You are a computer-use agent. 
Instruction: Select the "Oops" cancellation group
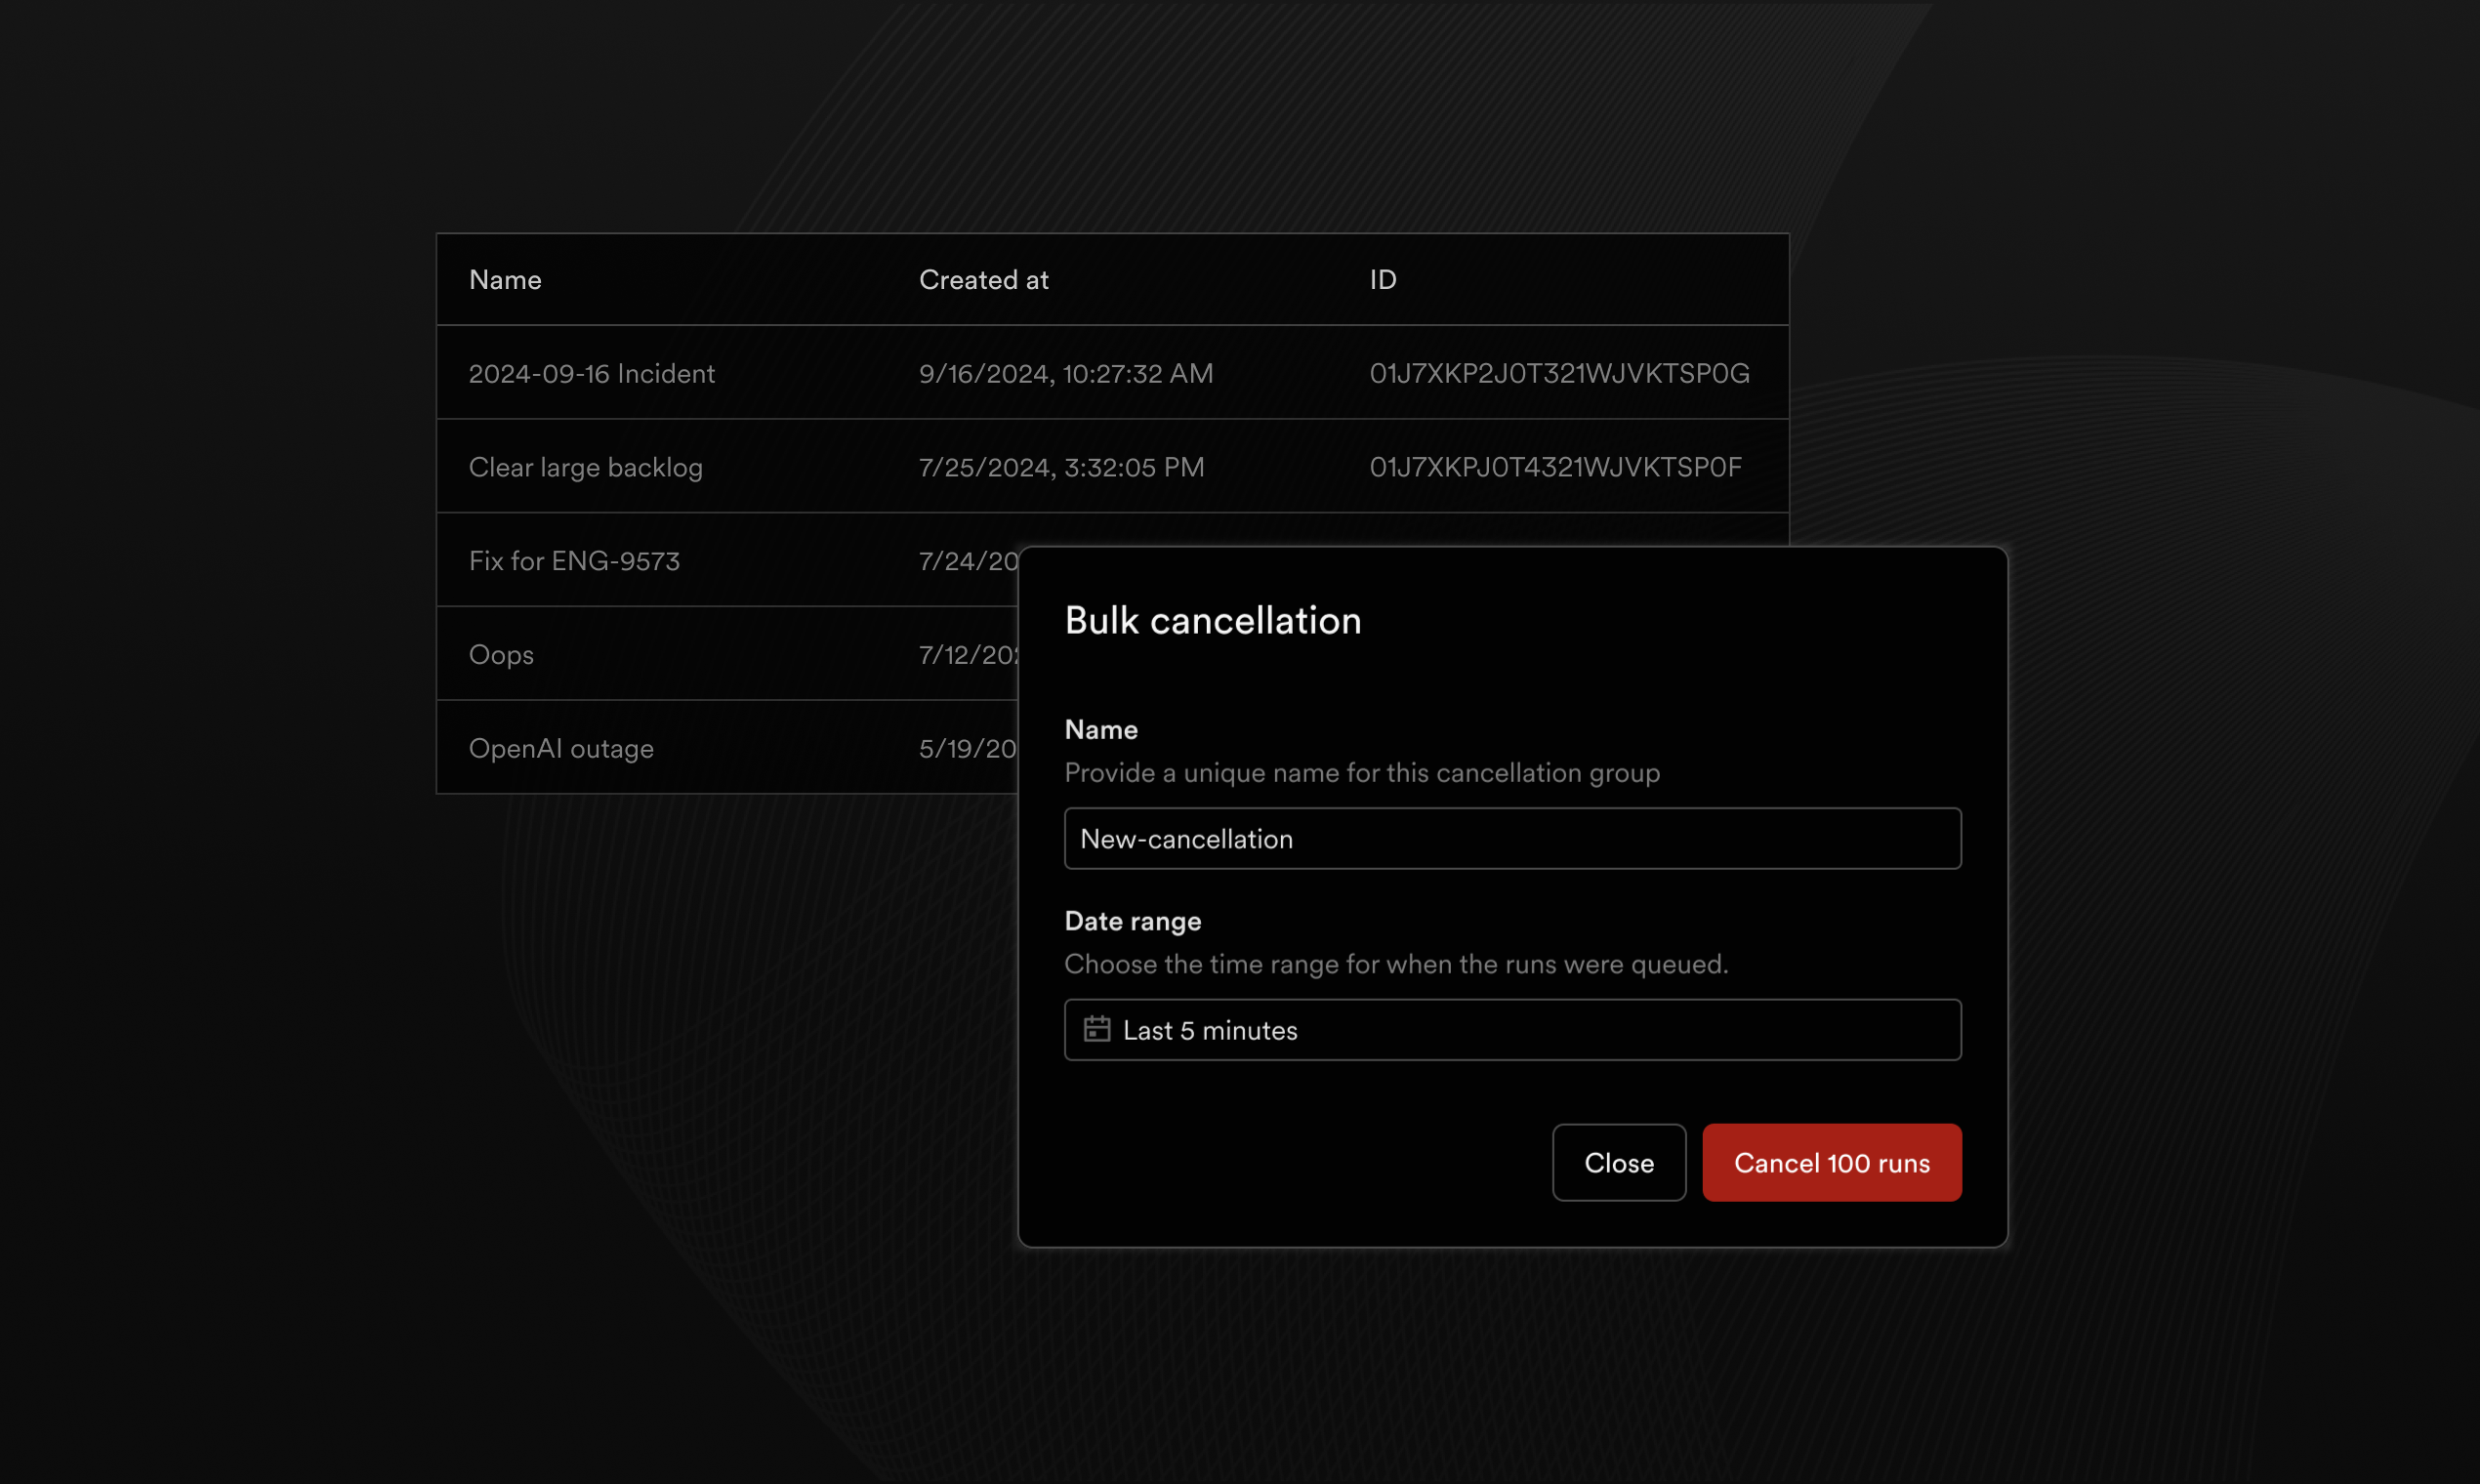pos(501,654)
